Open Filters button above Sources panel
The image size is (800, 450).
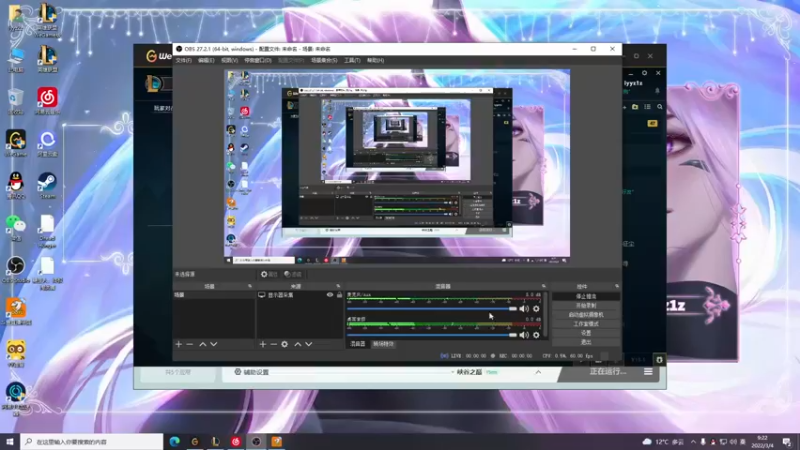coord(293,274)
